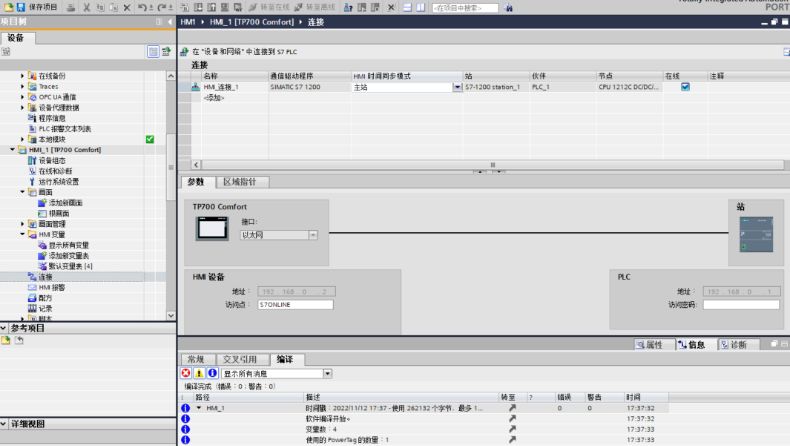Click the TP700 Comfort device thumbnail
This screenshot has width=790, height=446.
[212, 229]
